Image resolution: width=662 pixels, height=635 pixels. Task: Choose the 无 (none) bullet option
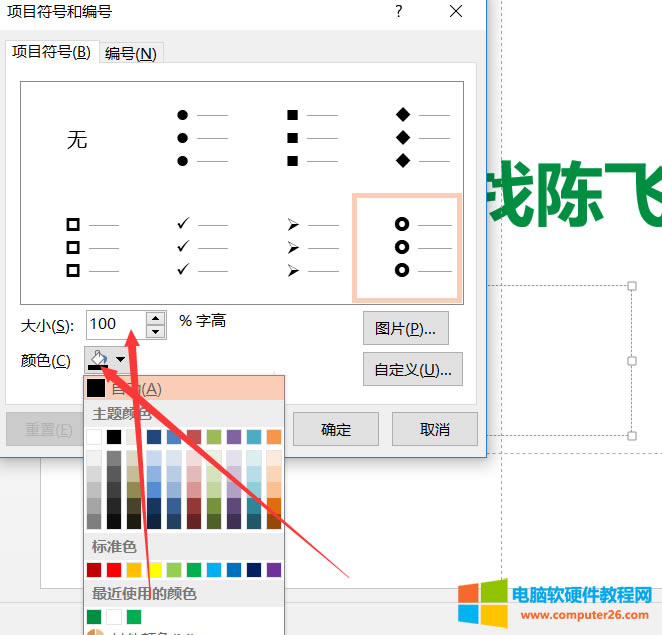[x=77, y=140]
